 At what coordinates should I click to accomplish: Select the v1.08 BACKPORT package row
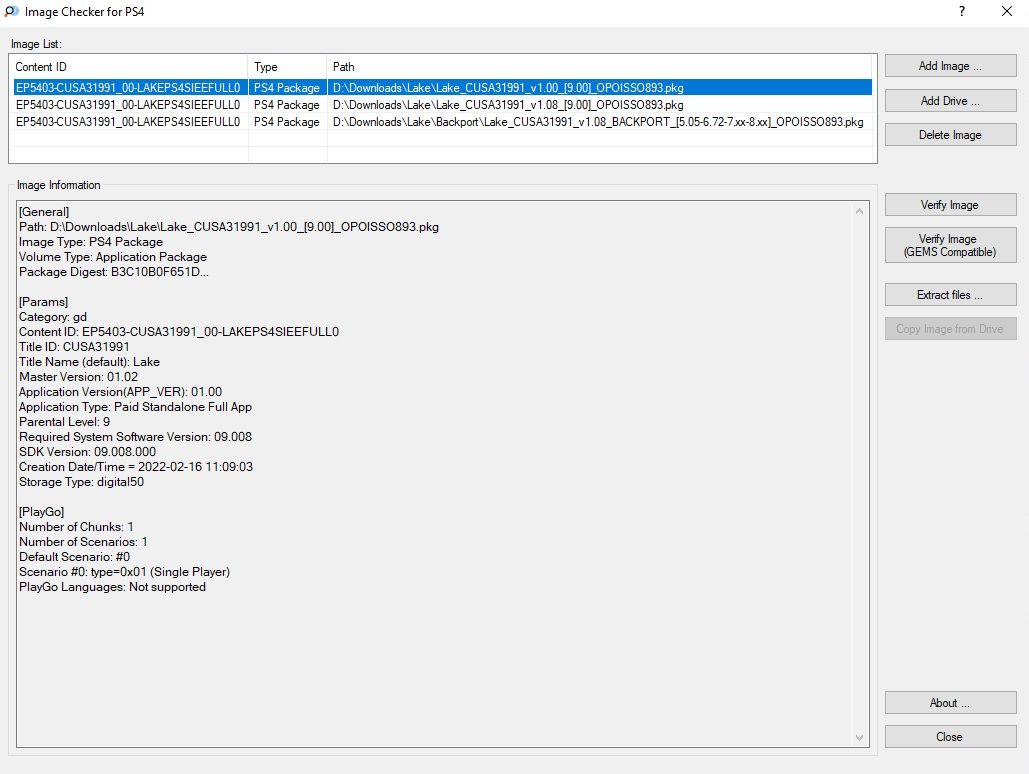pos(443,121)
